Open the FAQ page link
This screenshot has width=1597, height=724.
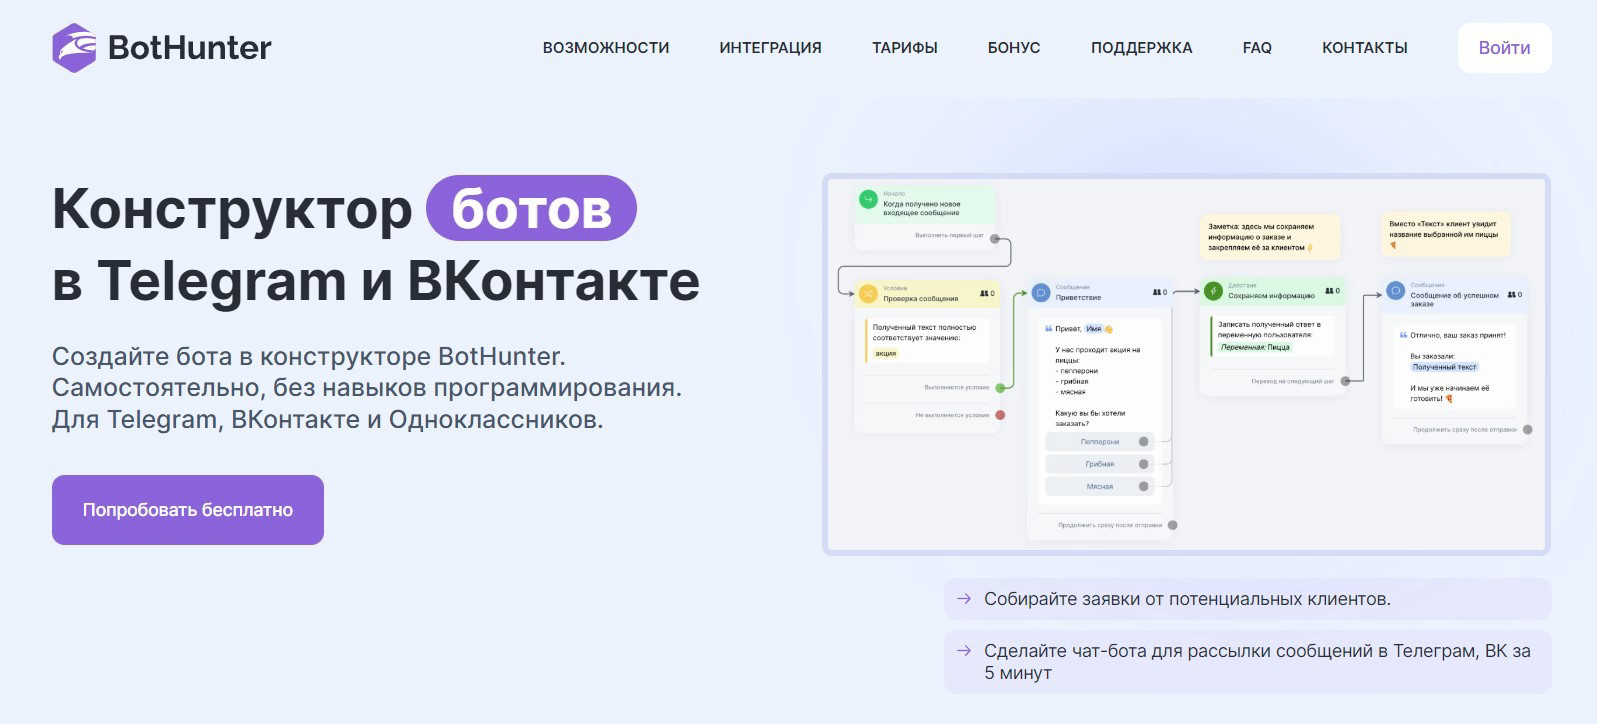click(x=1257, y=48)
